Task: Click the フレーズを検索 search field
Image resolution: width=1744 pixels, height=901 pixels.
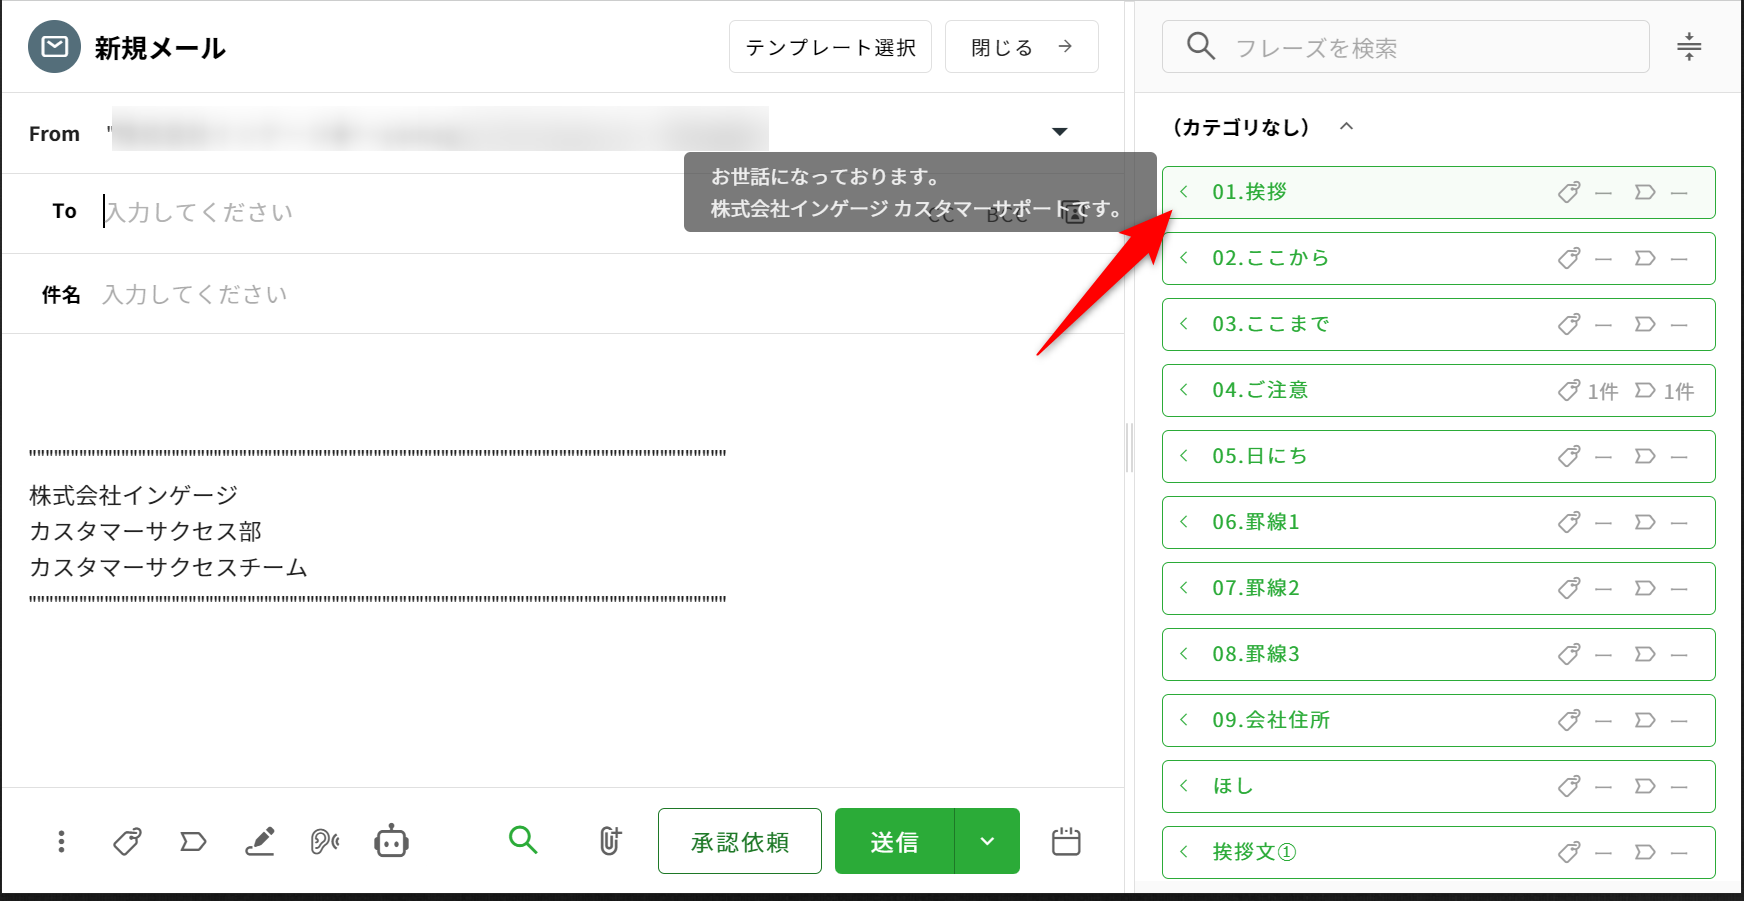Action: 1420,47
